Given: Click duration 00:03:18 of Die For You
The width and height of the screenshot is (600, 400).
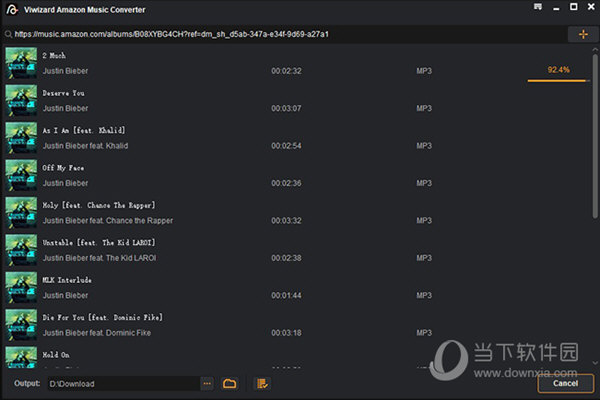Looking at the screenshot, I should 286,333.
